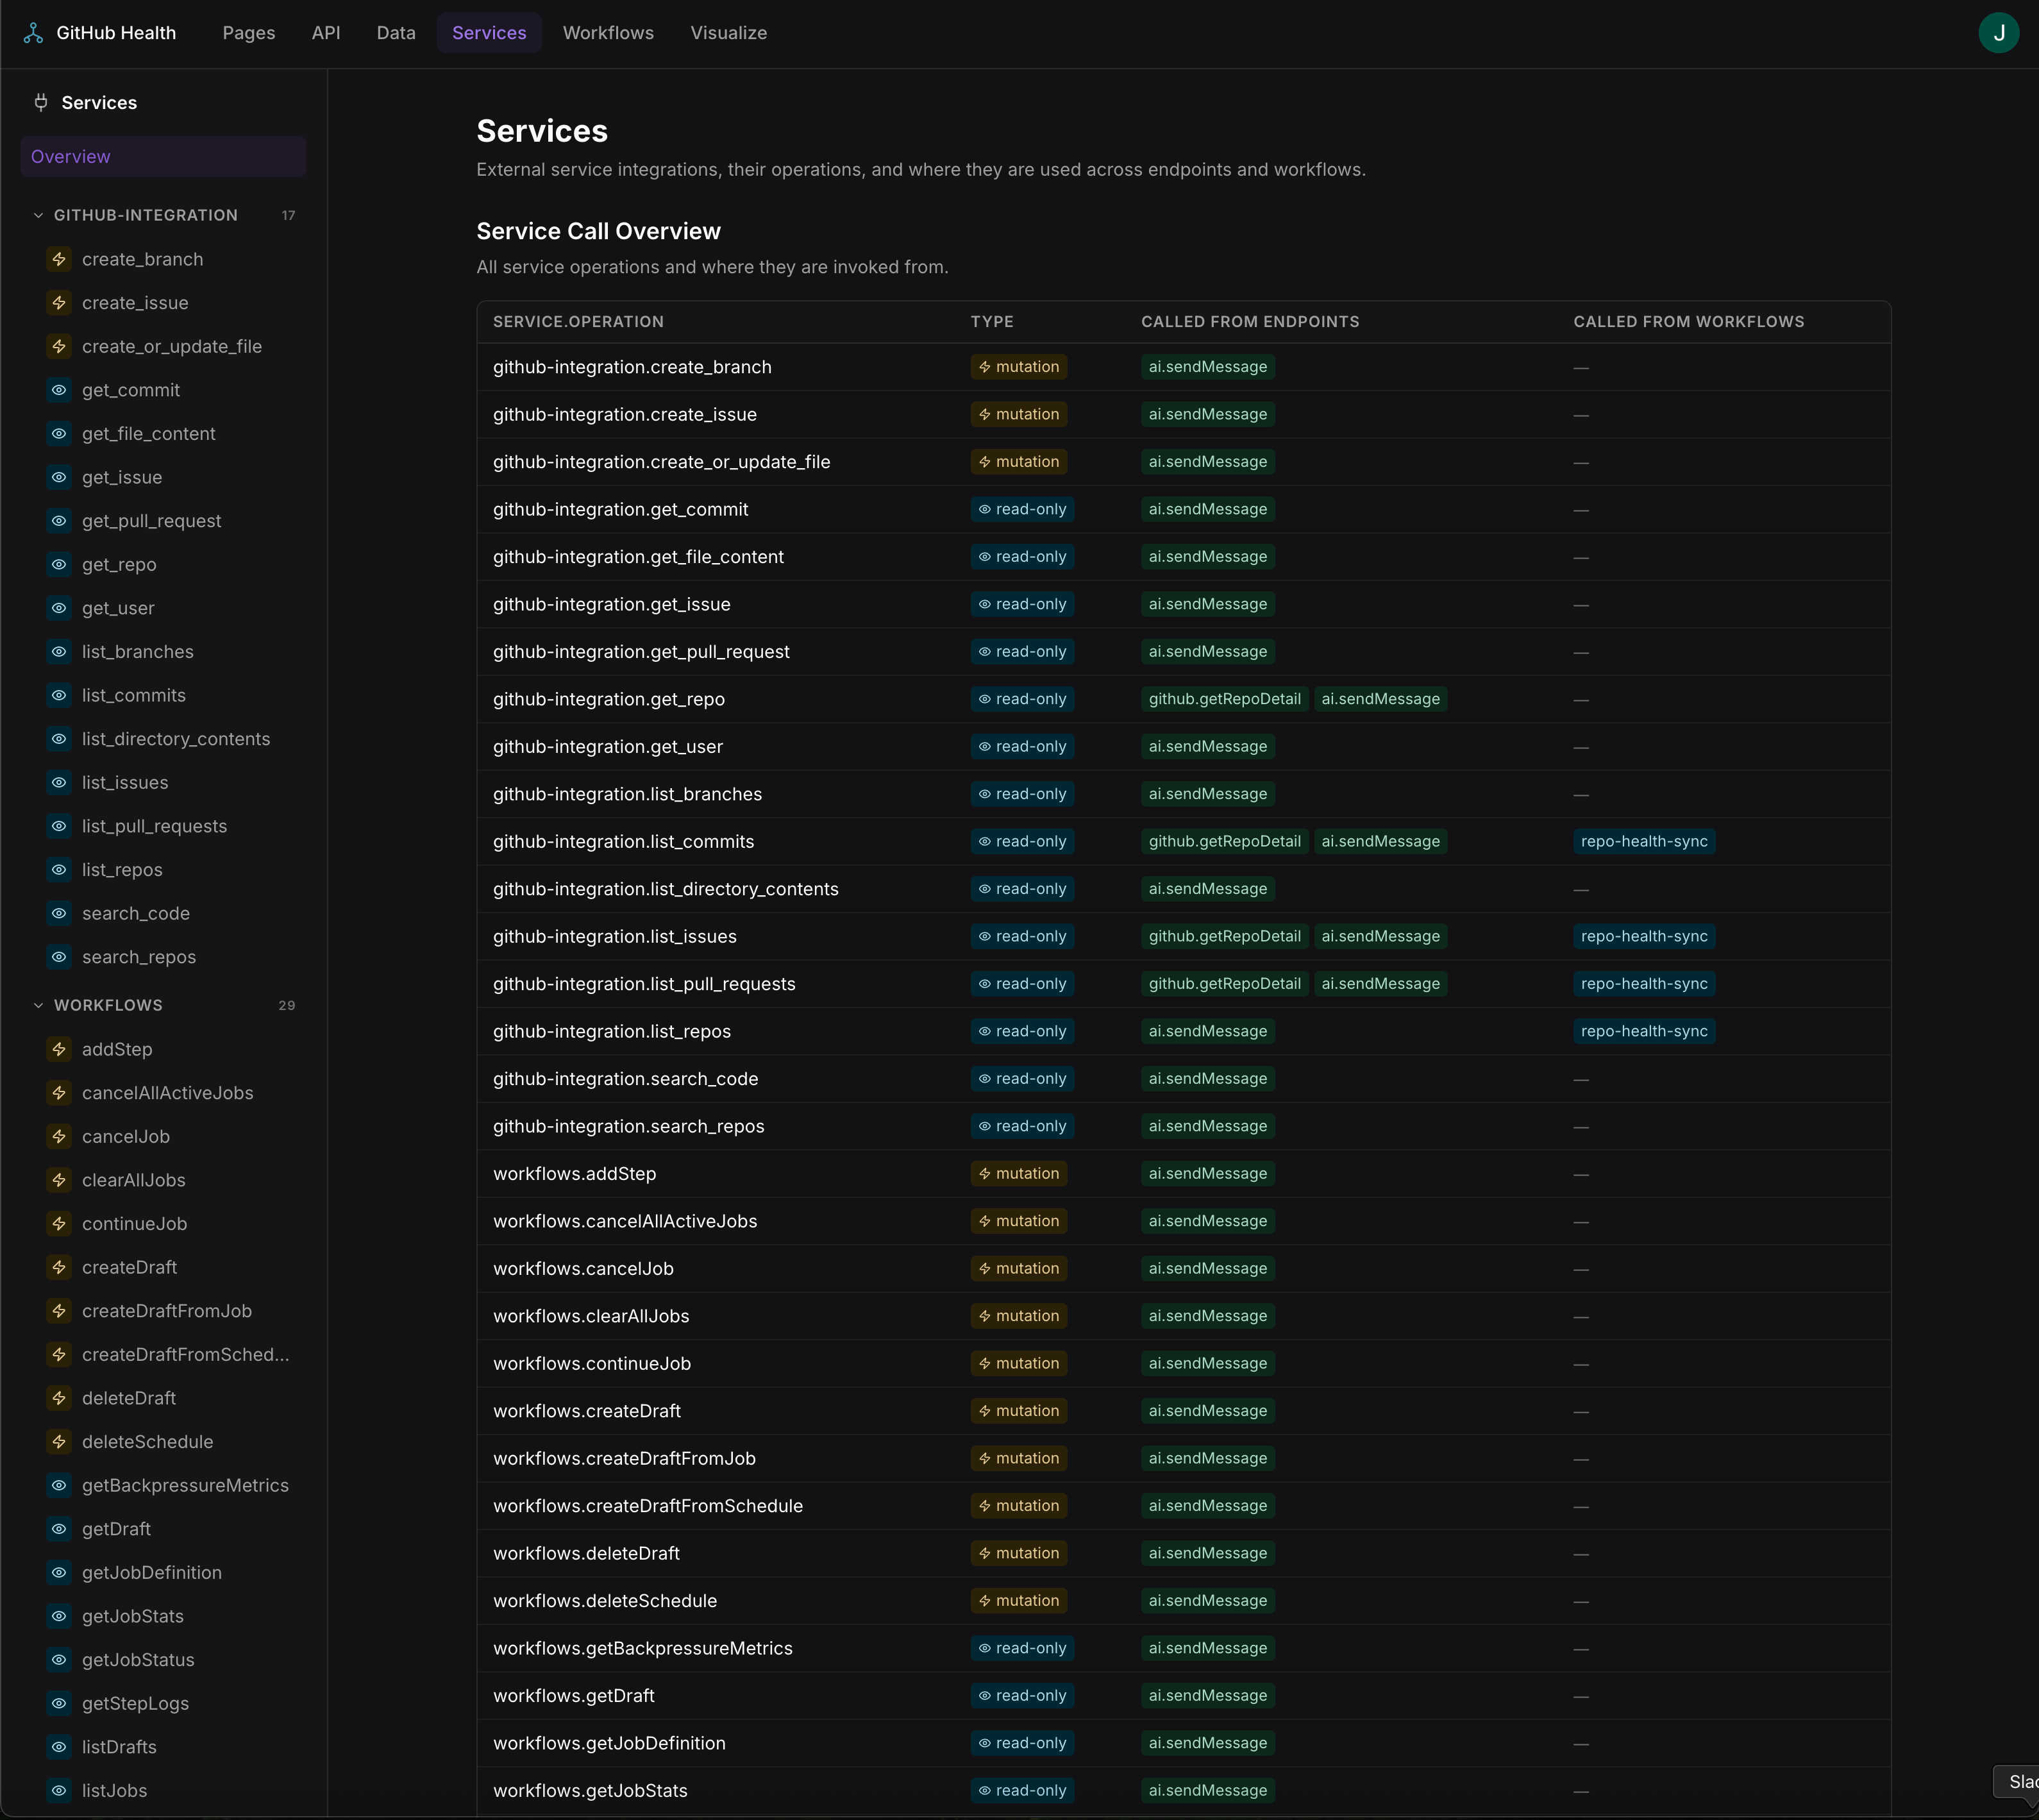Viewport: 2039px width, 1820px height.
Task: Click the mutation badge in workflows.addStep row
Action: [x=1018, y=1174]
